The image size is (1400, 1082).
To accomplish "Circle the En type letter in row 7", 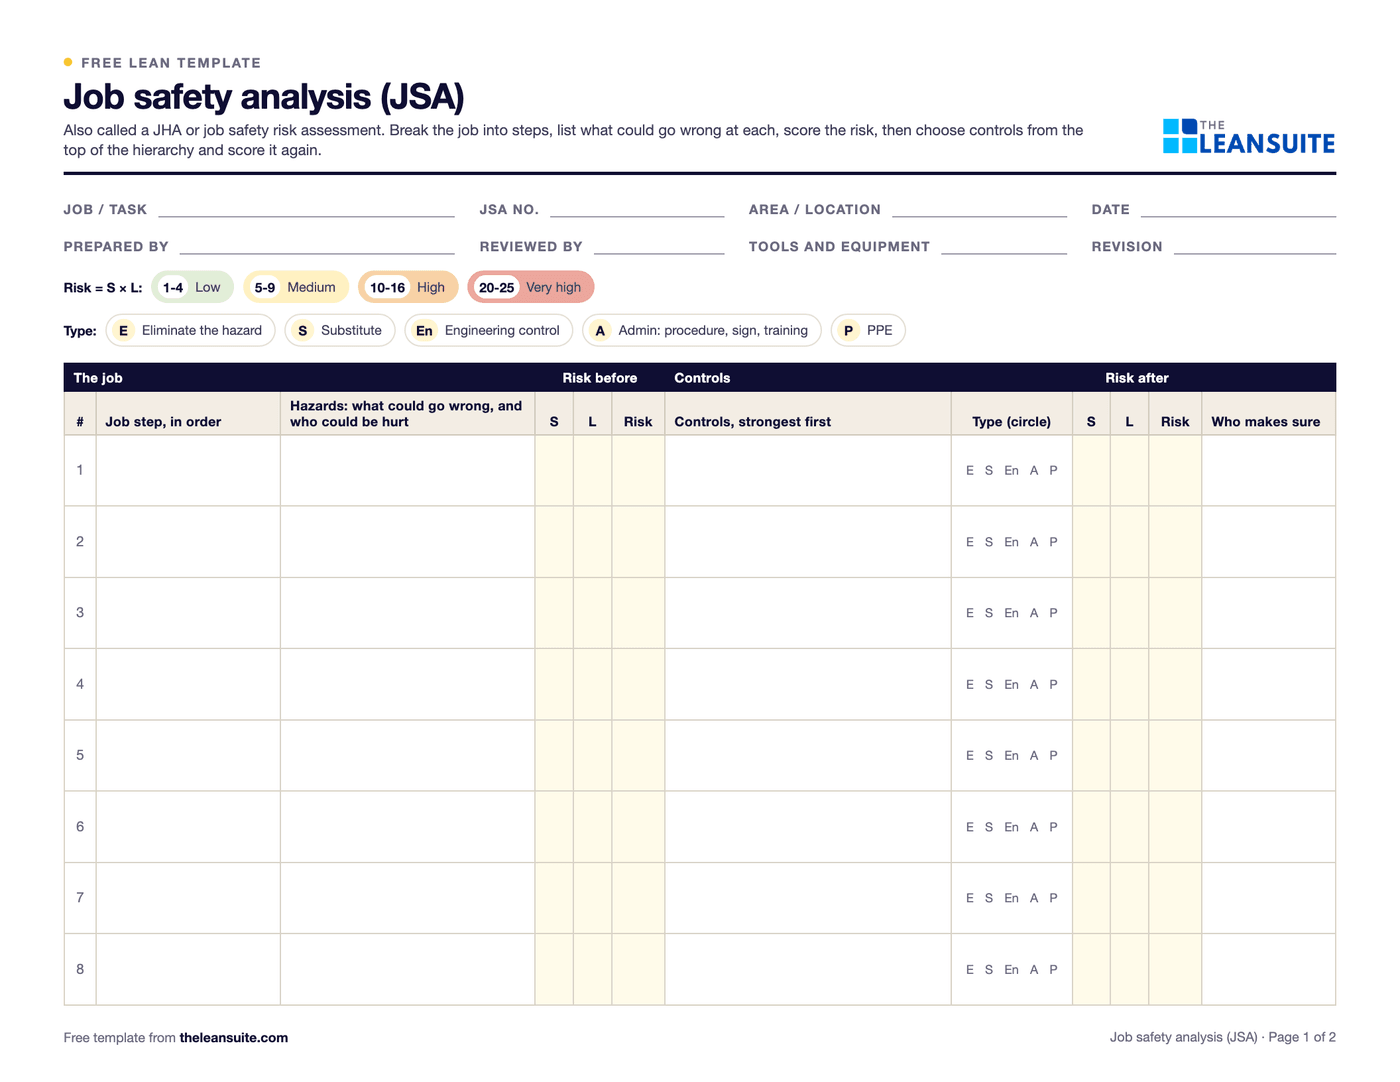I will click(1012, 898).
